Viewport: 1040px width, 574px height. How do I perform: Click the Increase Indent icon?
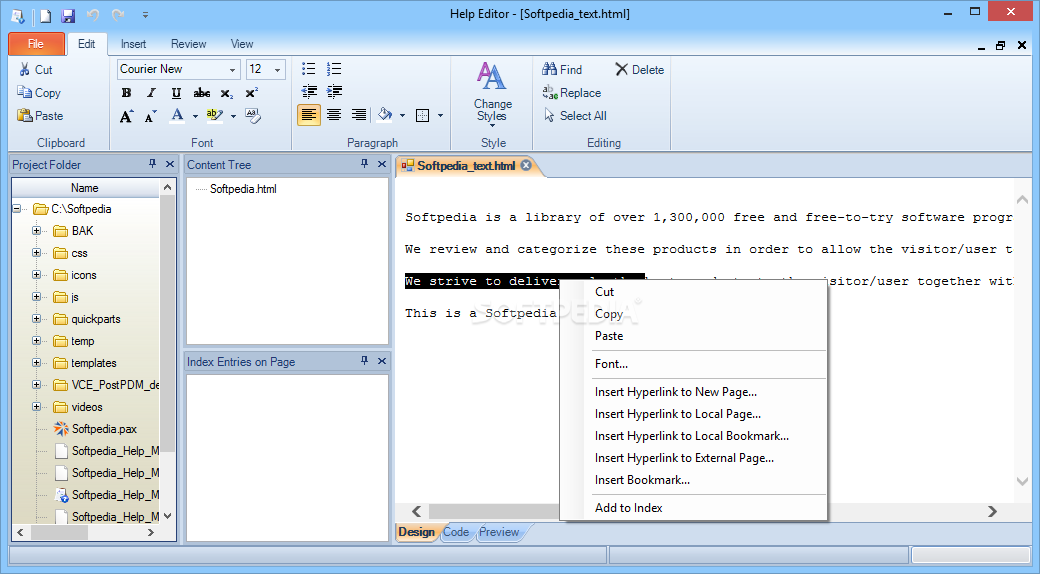pos(334,92)
